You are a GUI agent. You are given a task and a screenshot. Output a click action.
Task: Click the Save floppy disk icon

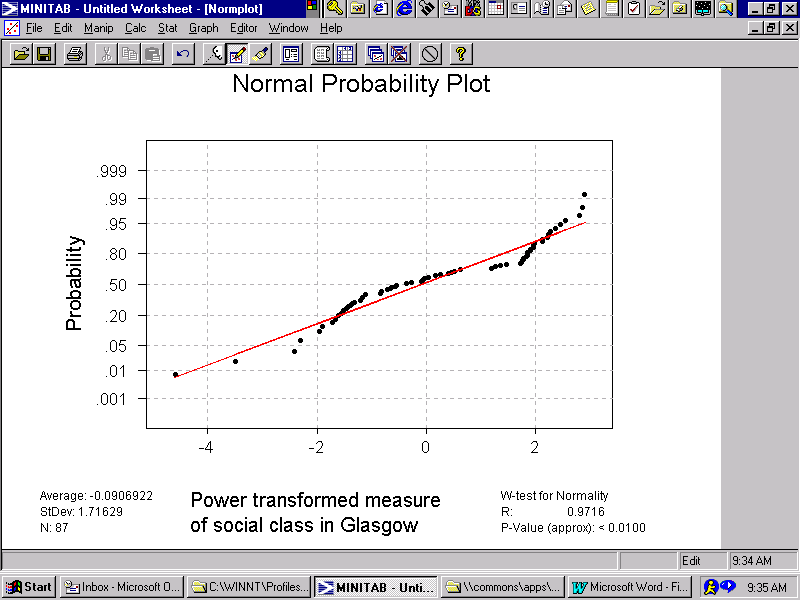(x=44, y=54)
